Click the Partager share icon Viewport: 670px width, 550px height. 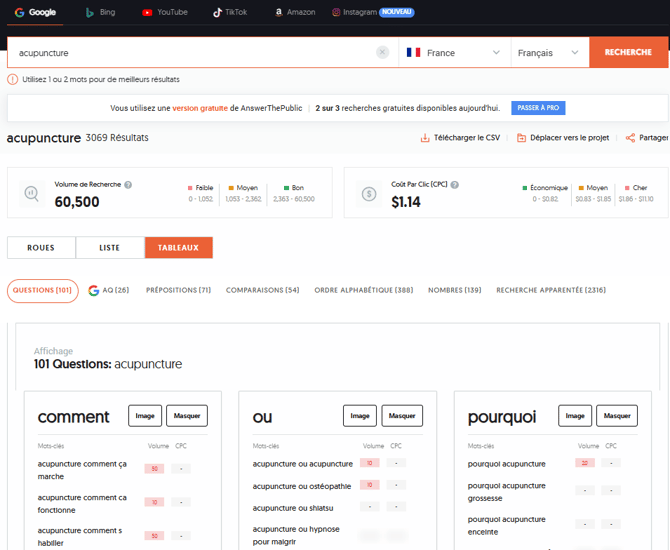[630, 138]
